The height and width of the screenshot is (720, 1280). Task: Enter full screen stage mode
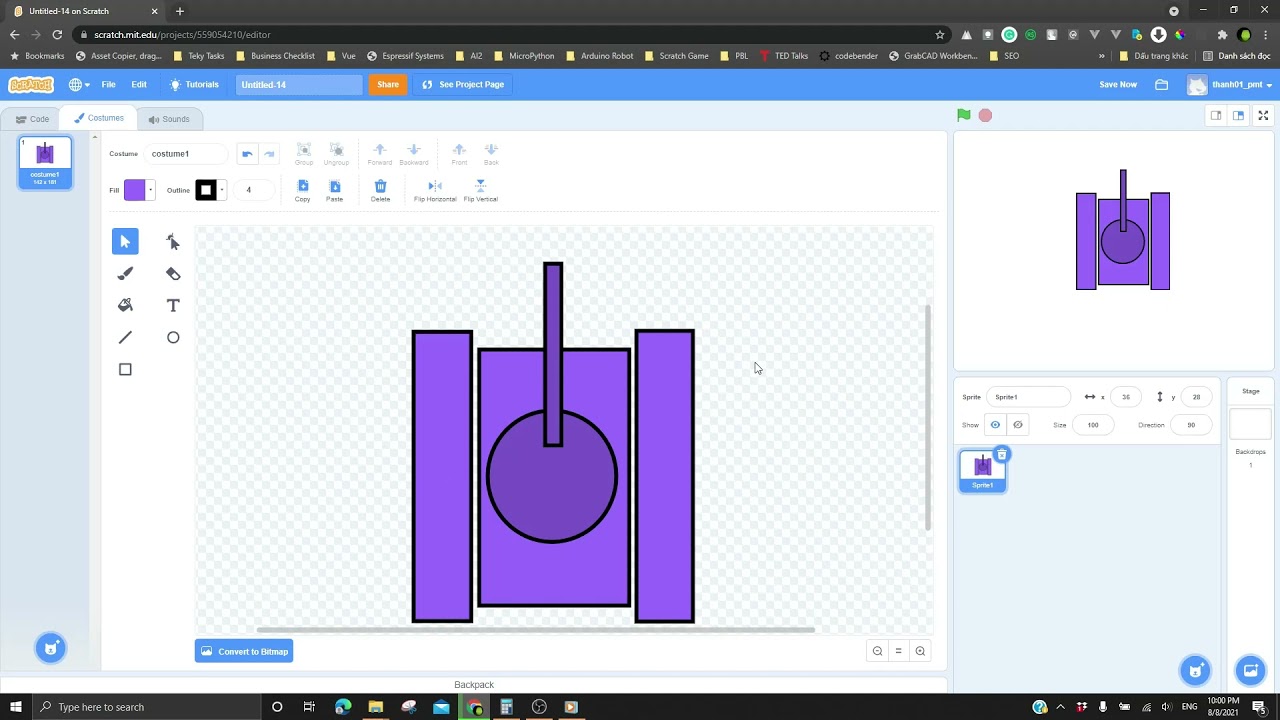tap(1263, 115)
